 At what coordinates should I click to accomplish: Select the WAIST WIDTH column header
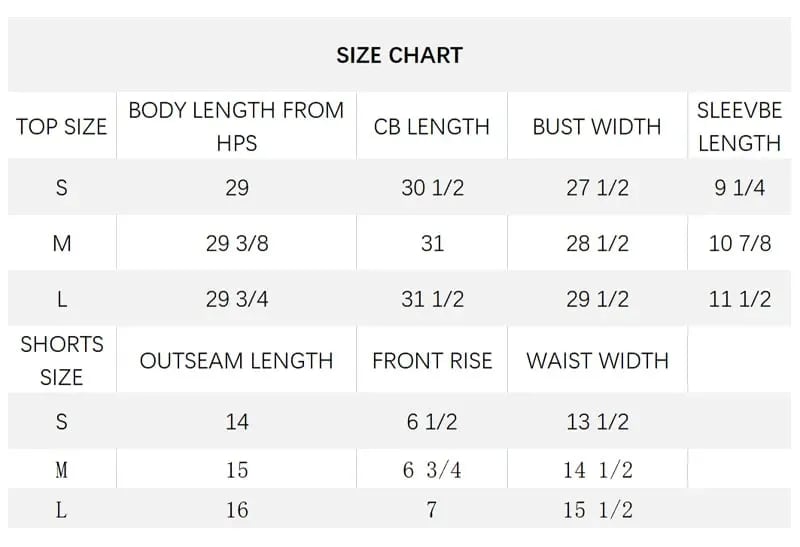[597, 361]
